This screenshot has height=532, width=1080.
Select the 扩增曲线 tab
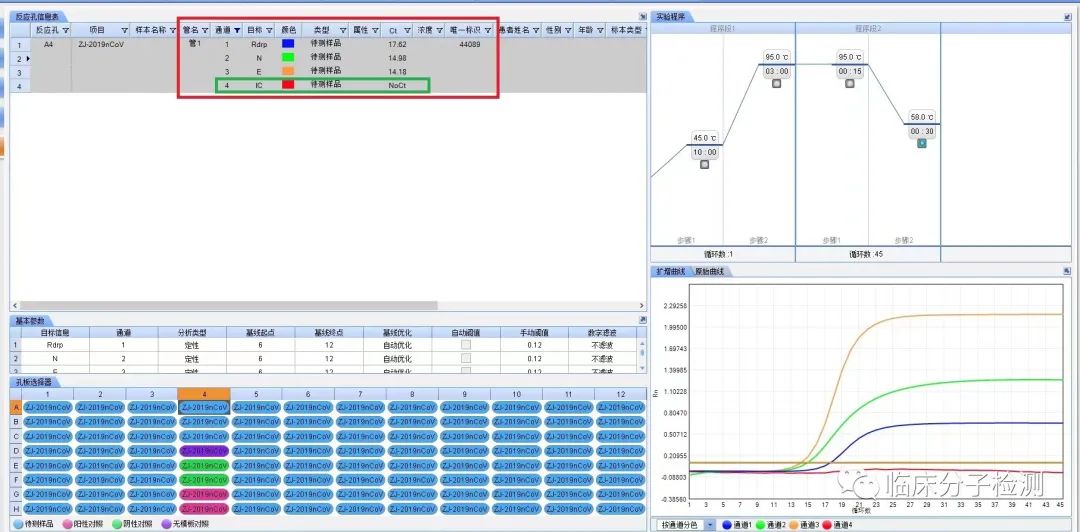[671, 272]
